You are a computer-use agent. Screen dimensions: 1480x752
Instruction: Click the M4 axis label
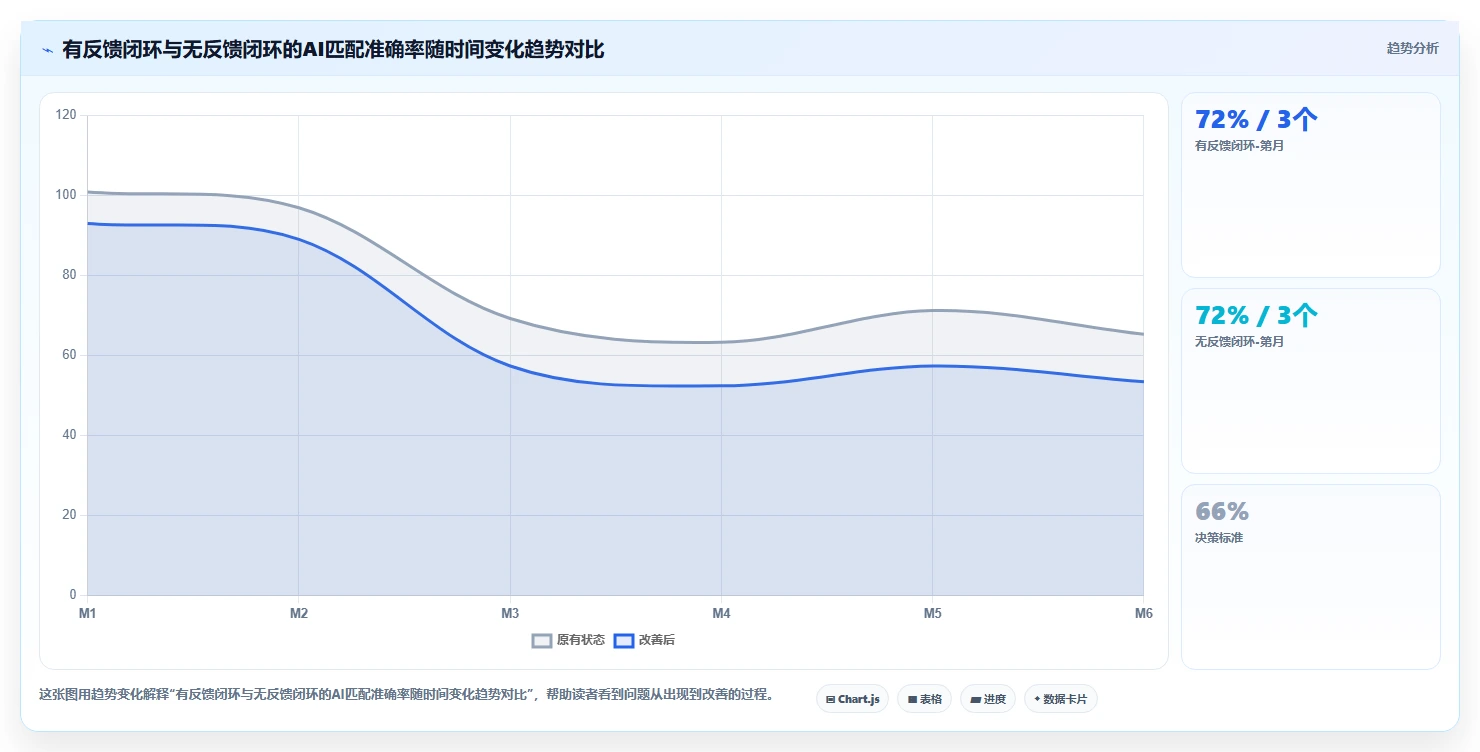click(x=721, y=614)
